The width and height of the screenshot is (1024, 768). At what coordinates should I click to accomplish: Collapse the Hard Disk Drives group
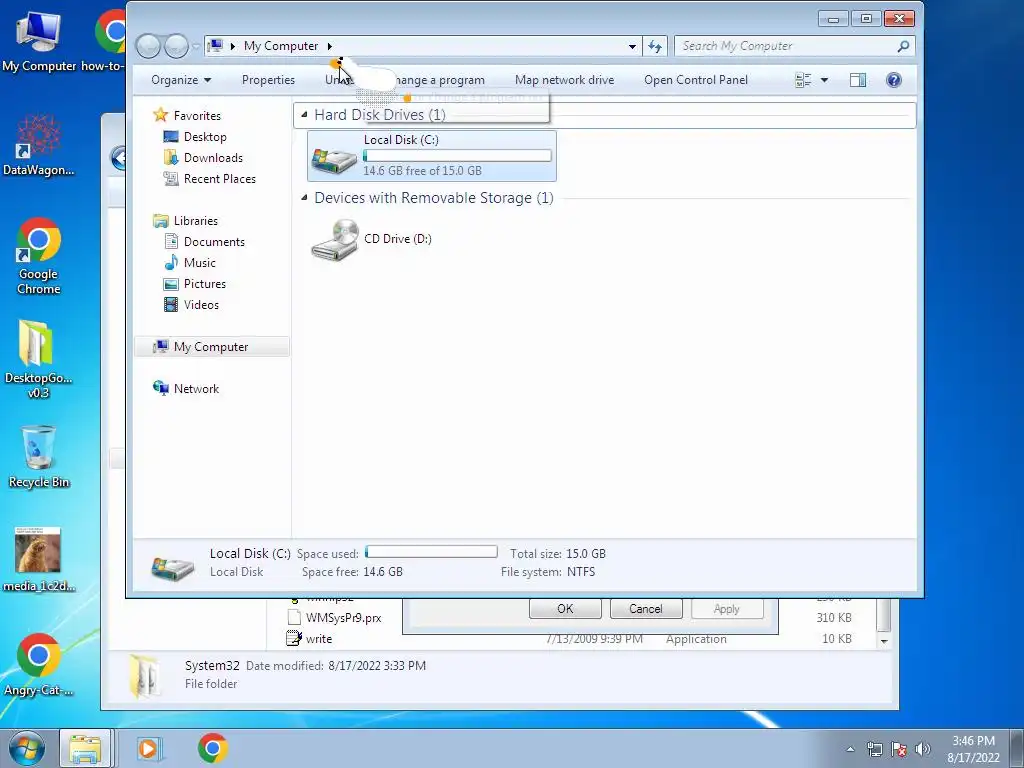point(304,115)
